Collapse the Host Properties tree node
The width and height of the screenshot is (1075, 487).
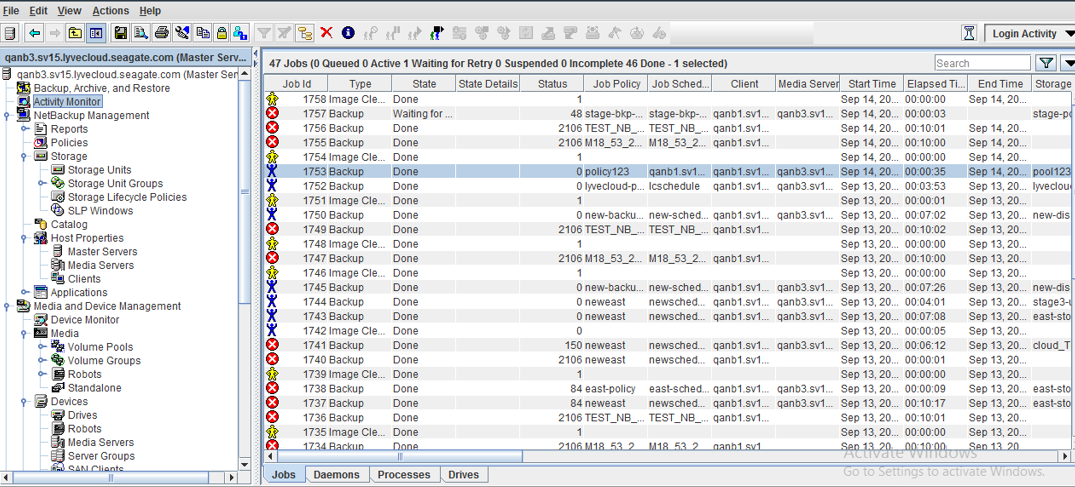pyautogui.click(x=25, y=238)
